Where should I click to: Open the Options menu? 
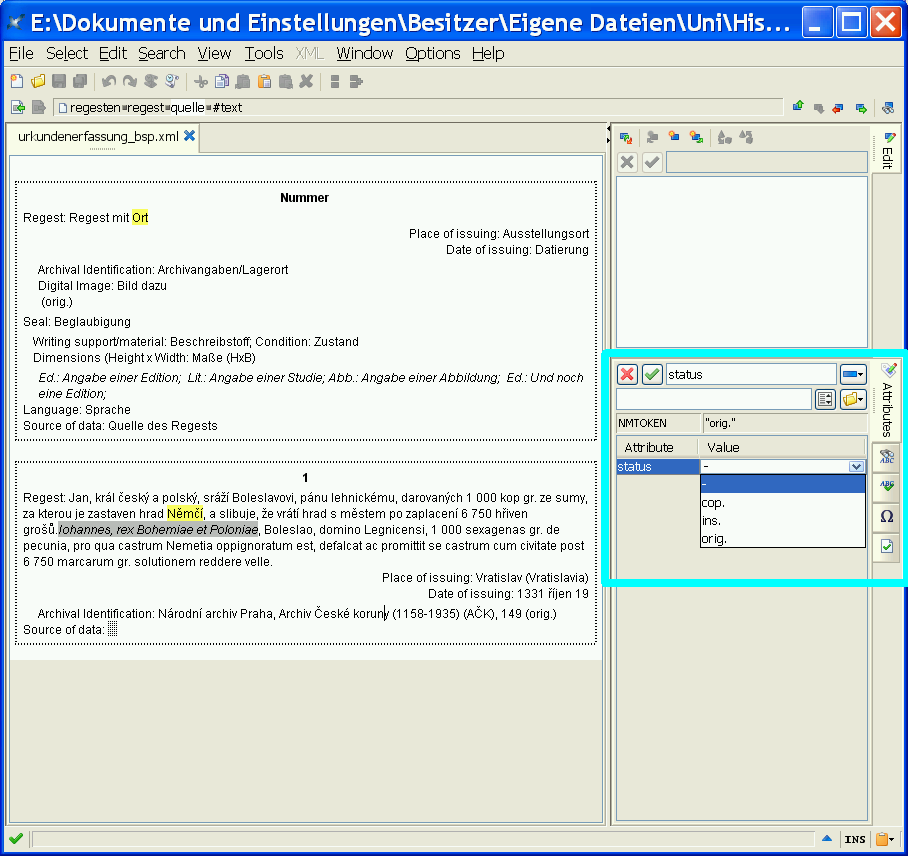(433, 53)
